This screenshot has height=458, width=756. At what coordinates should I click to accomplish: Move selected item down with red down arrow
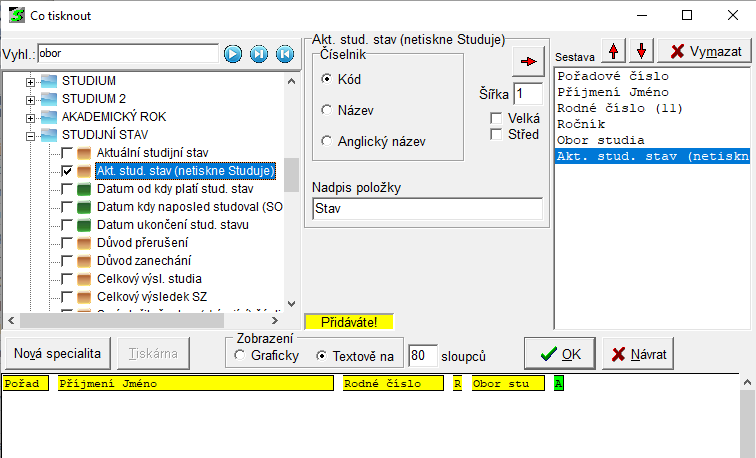click(640, 51)
